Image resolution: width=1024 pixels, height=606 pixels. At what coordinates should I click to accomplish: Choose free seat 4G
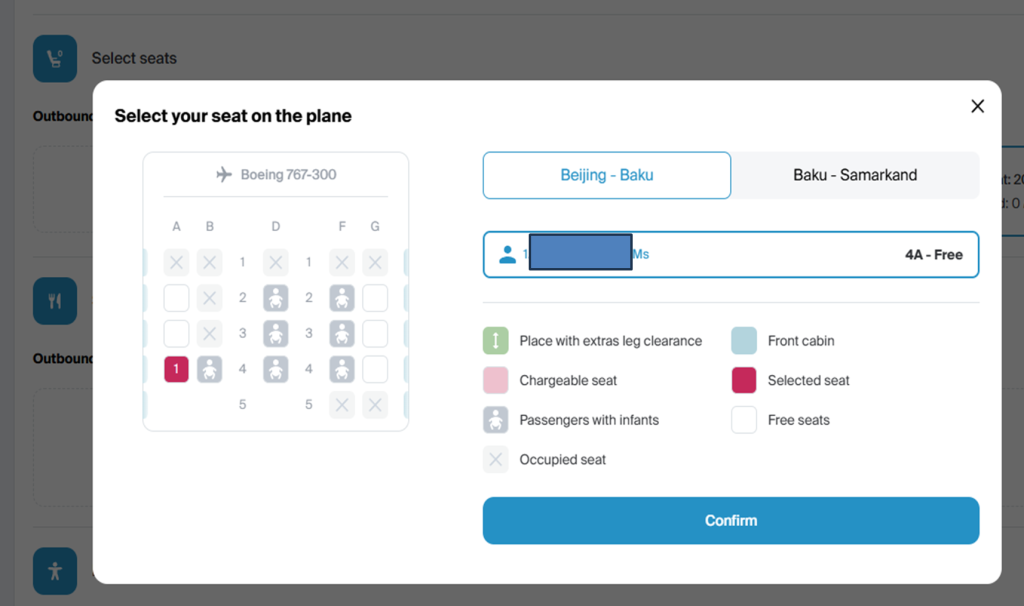coord(375,370)
